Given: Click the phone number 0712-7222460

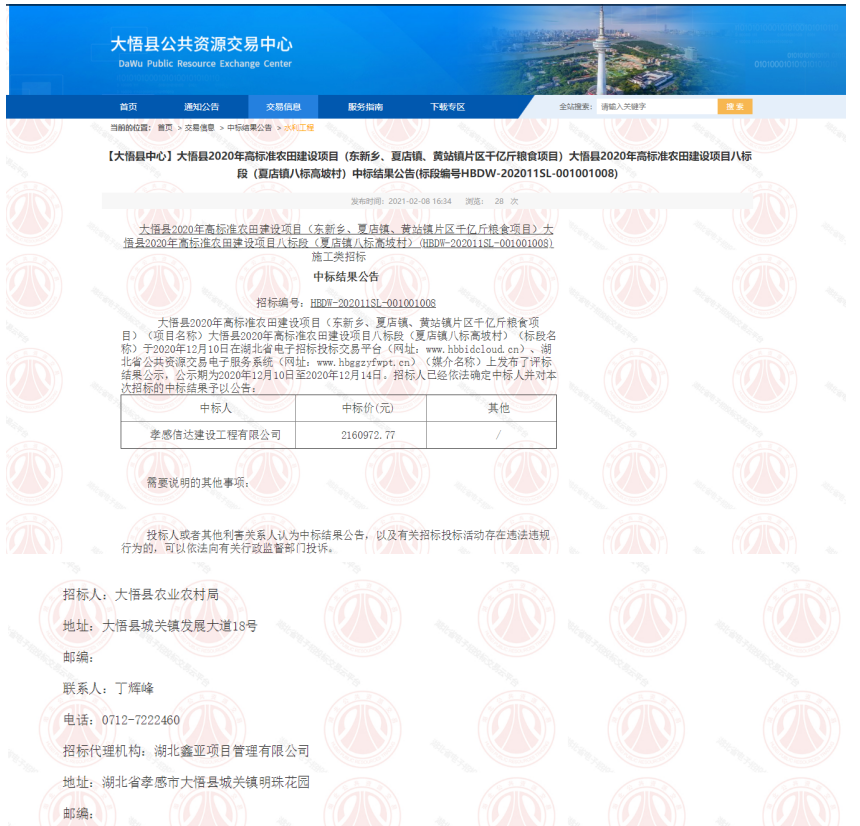Looking at the screenshot, I should point(141,720).
